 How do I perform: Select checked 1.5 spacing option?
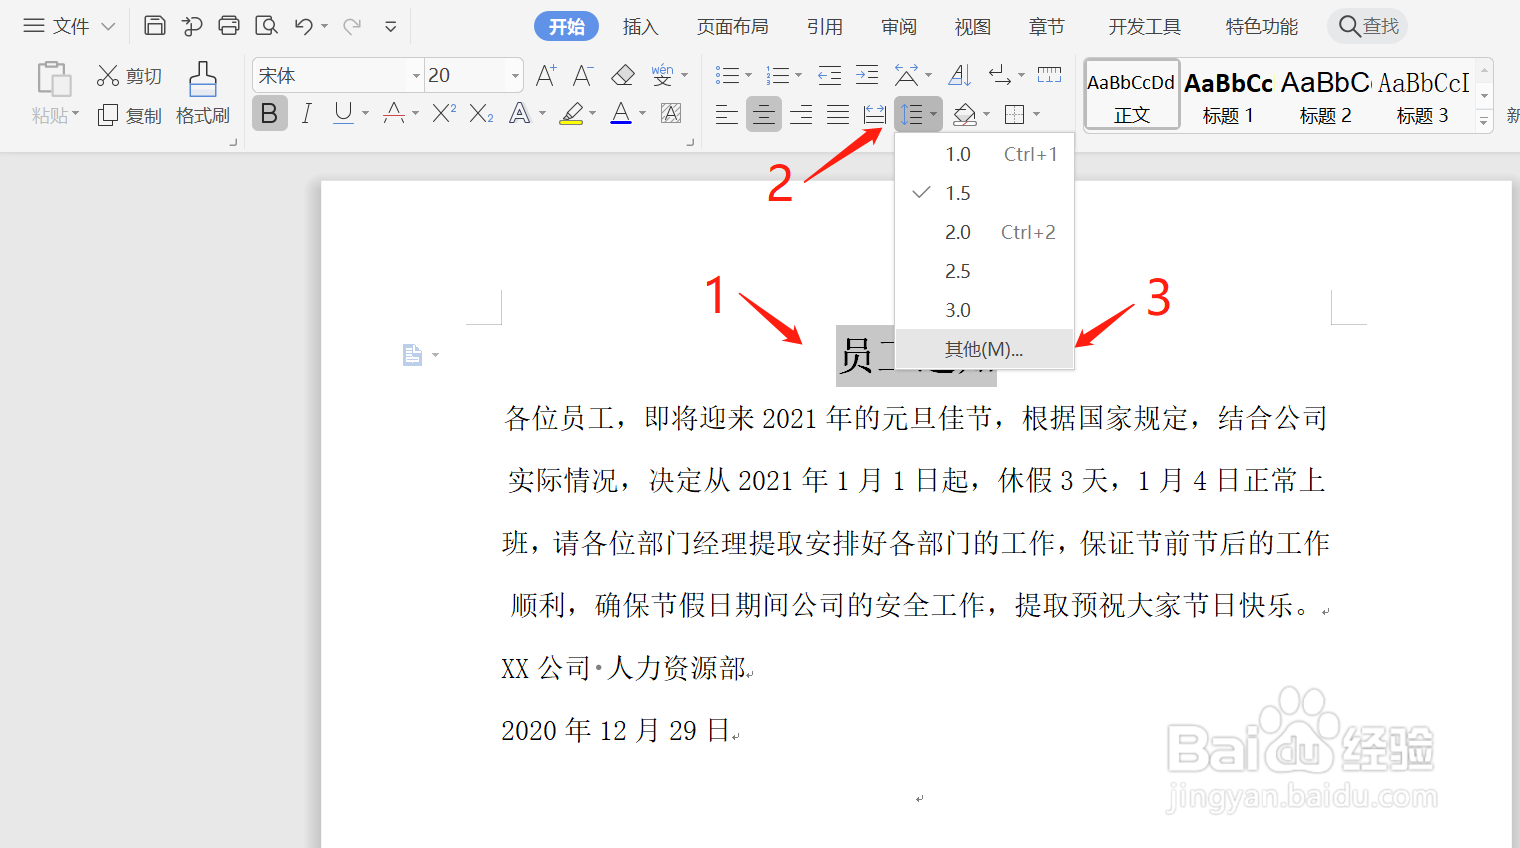click(x=984, y=193)
